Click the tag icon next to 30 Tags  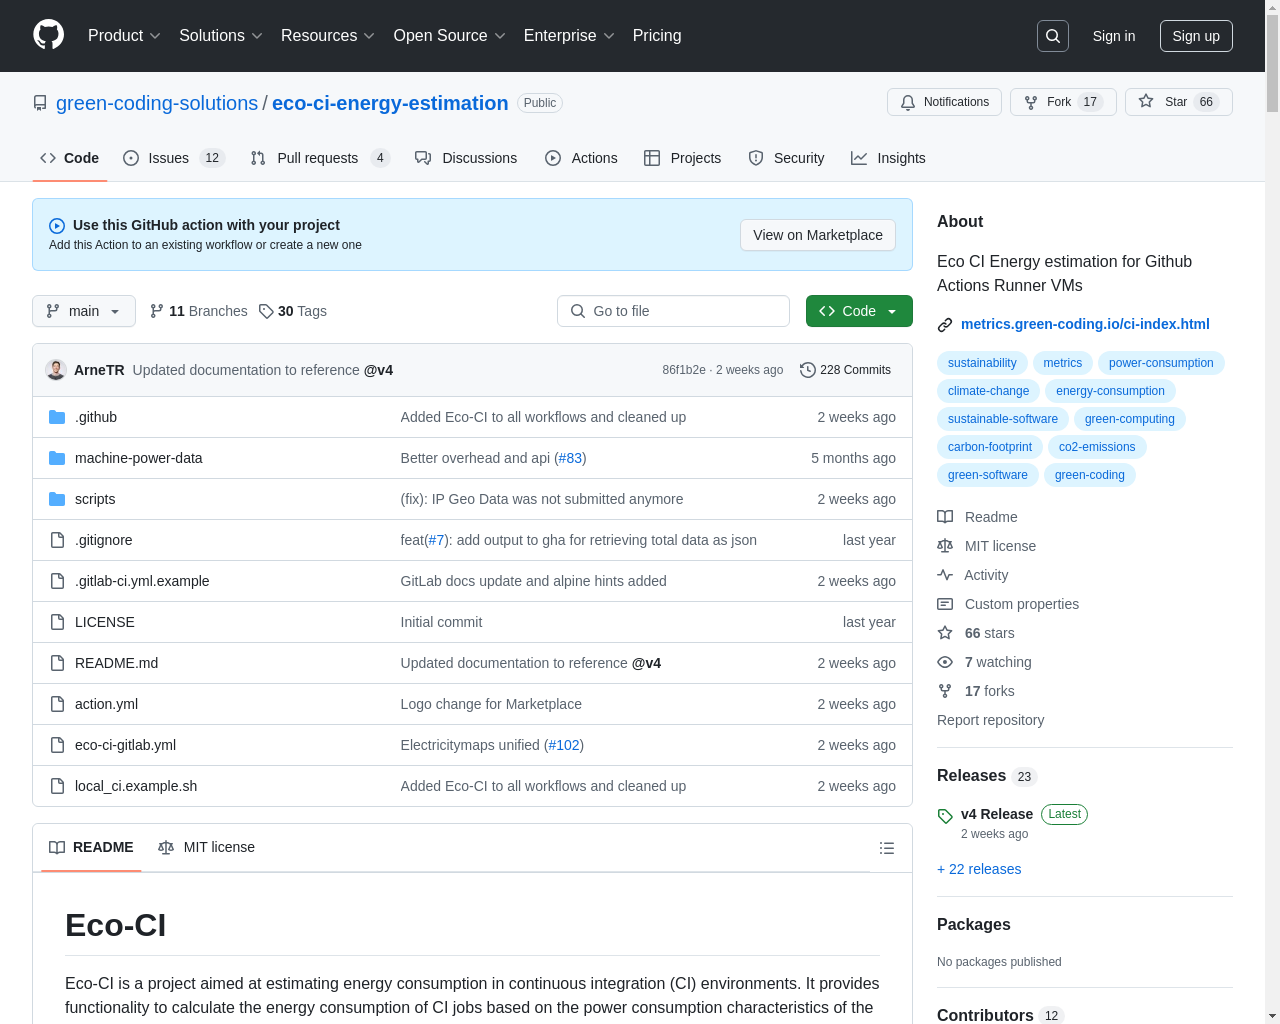[266, 311]
